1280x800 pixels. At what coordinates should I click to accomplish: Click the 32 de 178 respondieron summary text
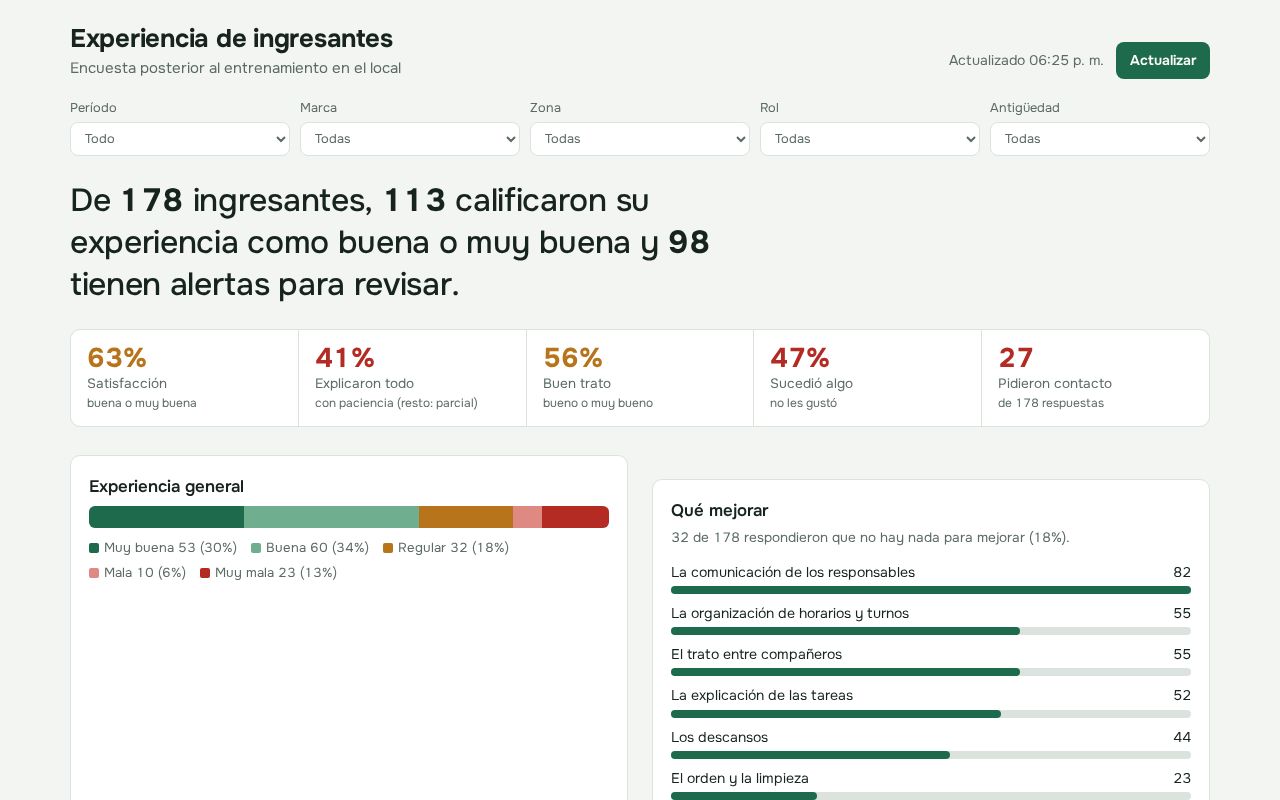point(870,537)
